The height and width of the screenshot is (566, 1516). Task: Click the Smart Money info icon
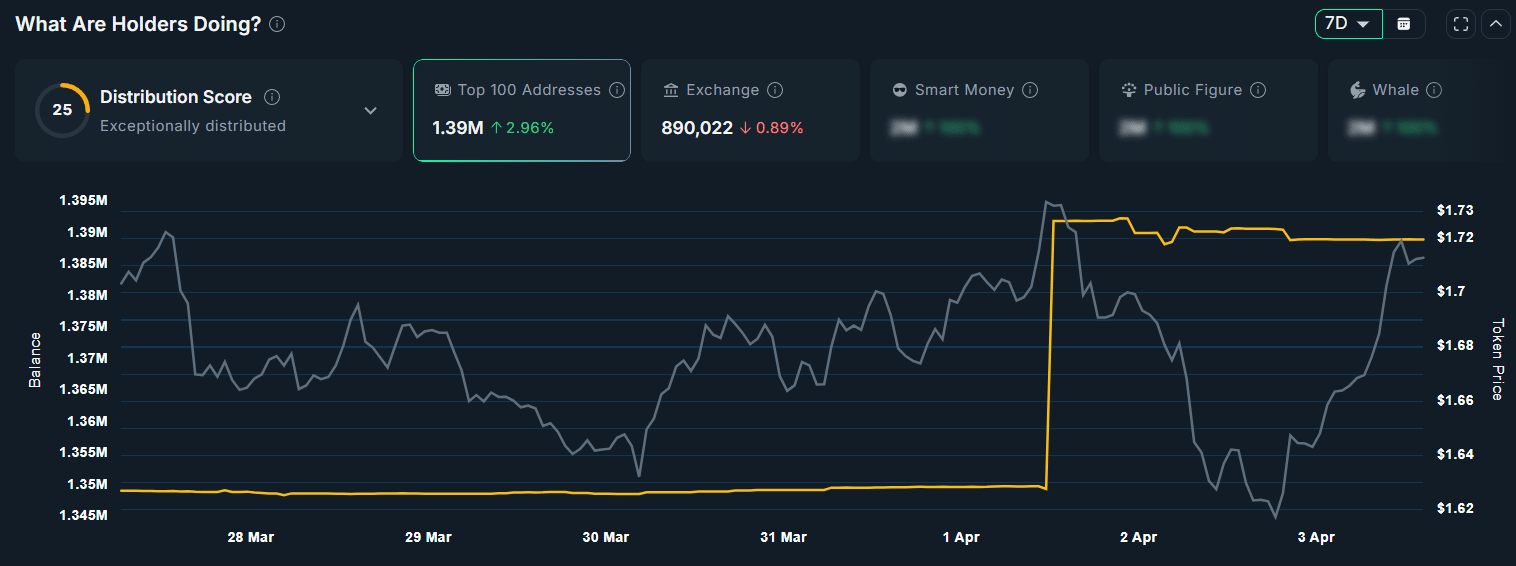(x=1030, y=90)
